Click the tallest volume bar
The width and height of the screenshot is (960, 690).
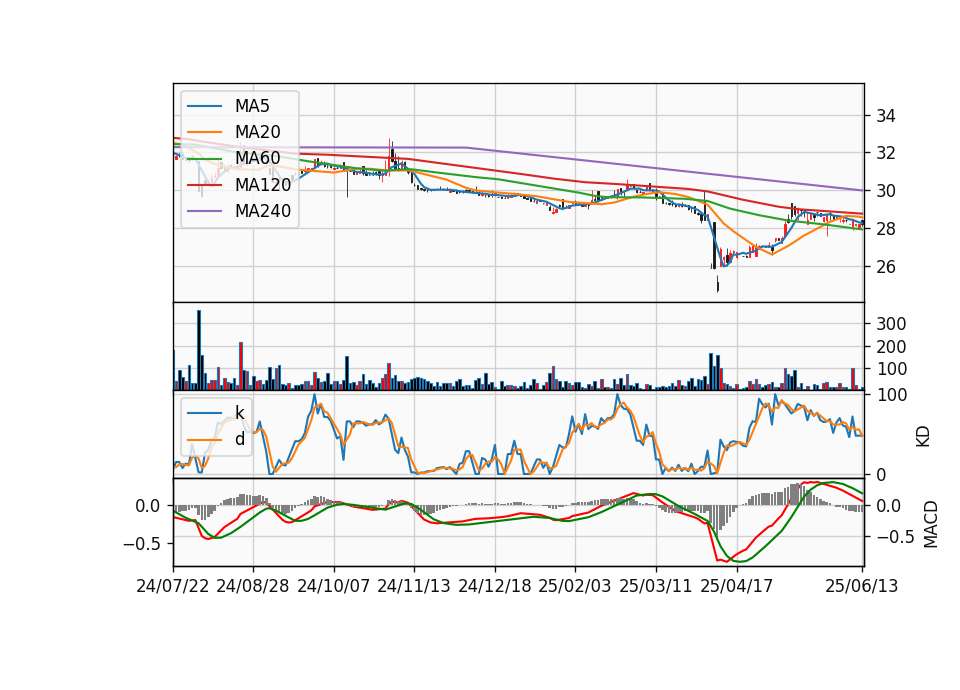point(198,350)
